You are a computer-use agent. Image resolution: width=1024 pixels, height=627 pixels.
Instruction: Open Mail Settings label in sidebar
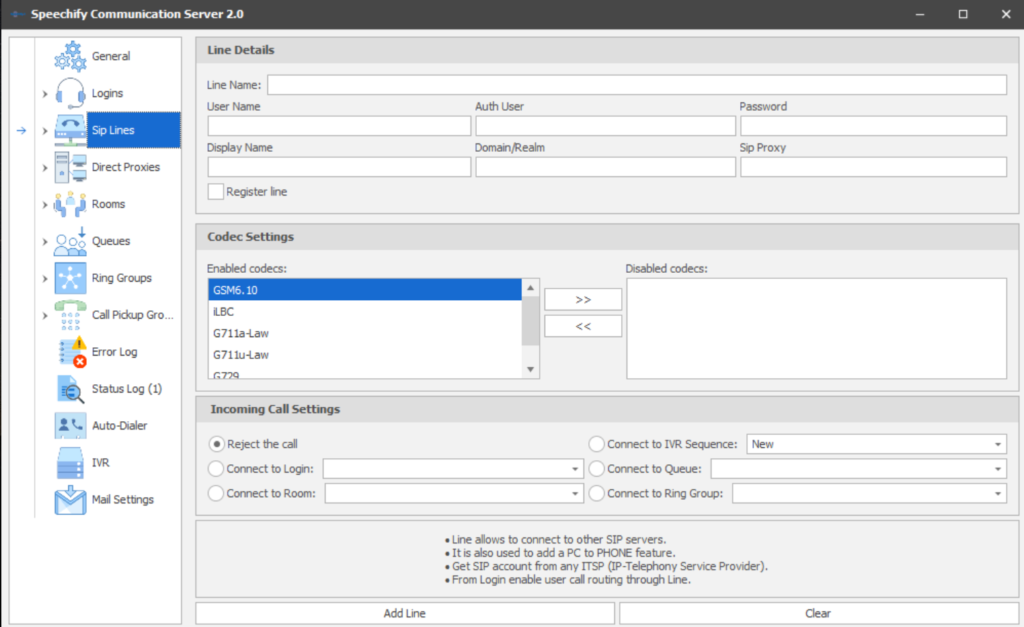pos(123,500)
